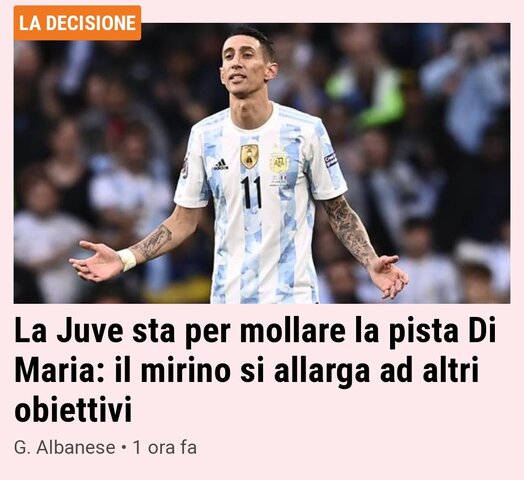Screen dimensions: 524x480
Task: Click the word obiettivi in the headline
Action: (x=73, y=409)
